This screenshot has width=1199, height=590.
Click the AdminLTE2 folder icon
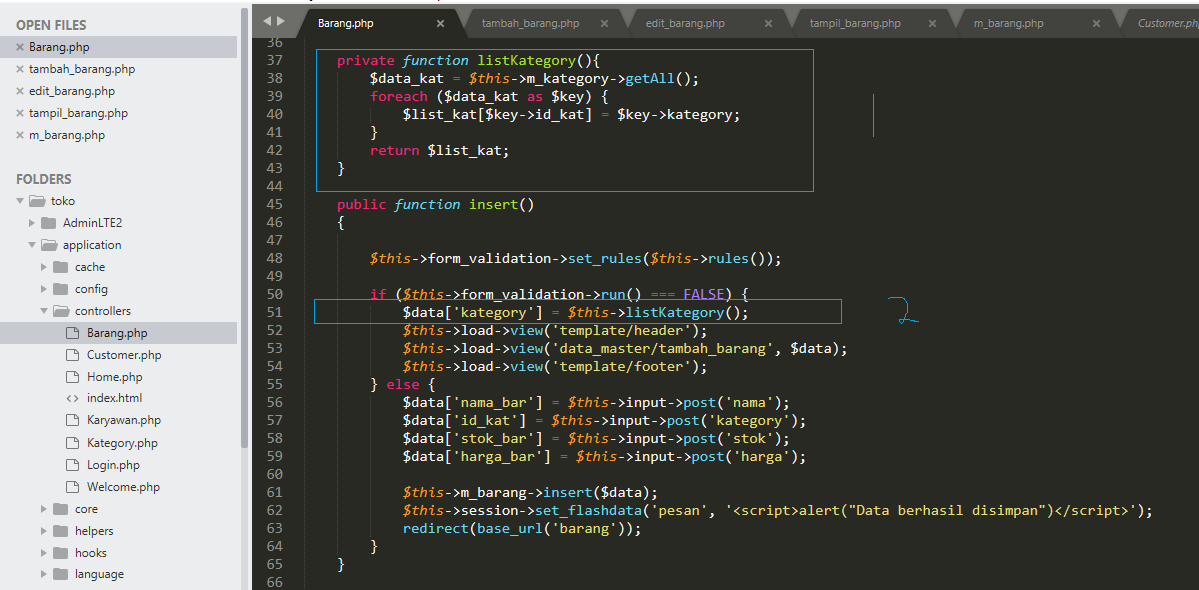point(49,223)
